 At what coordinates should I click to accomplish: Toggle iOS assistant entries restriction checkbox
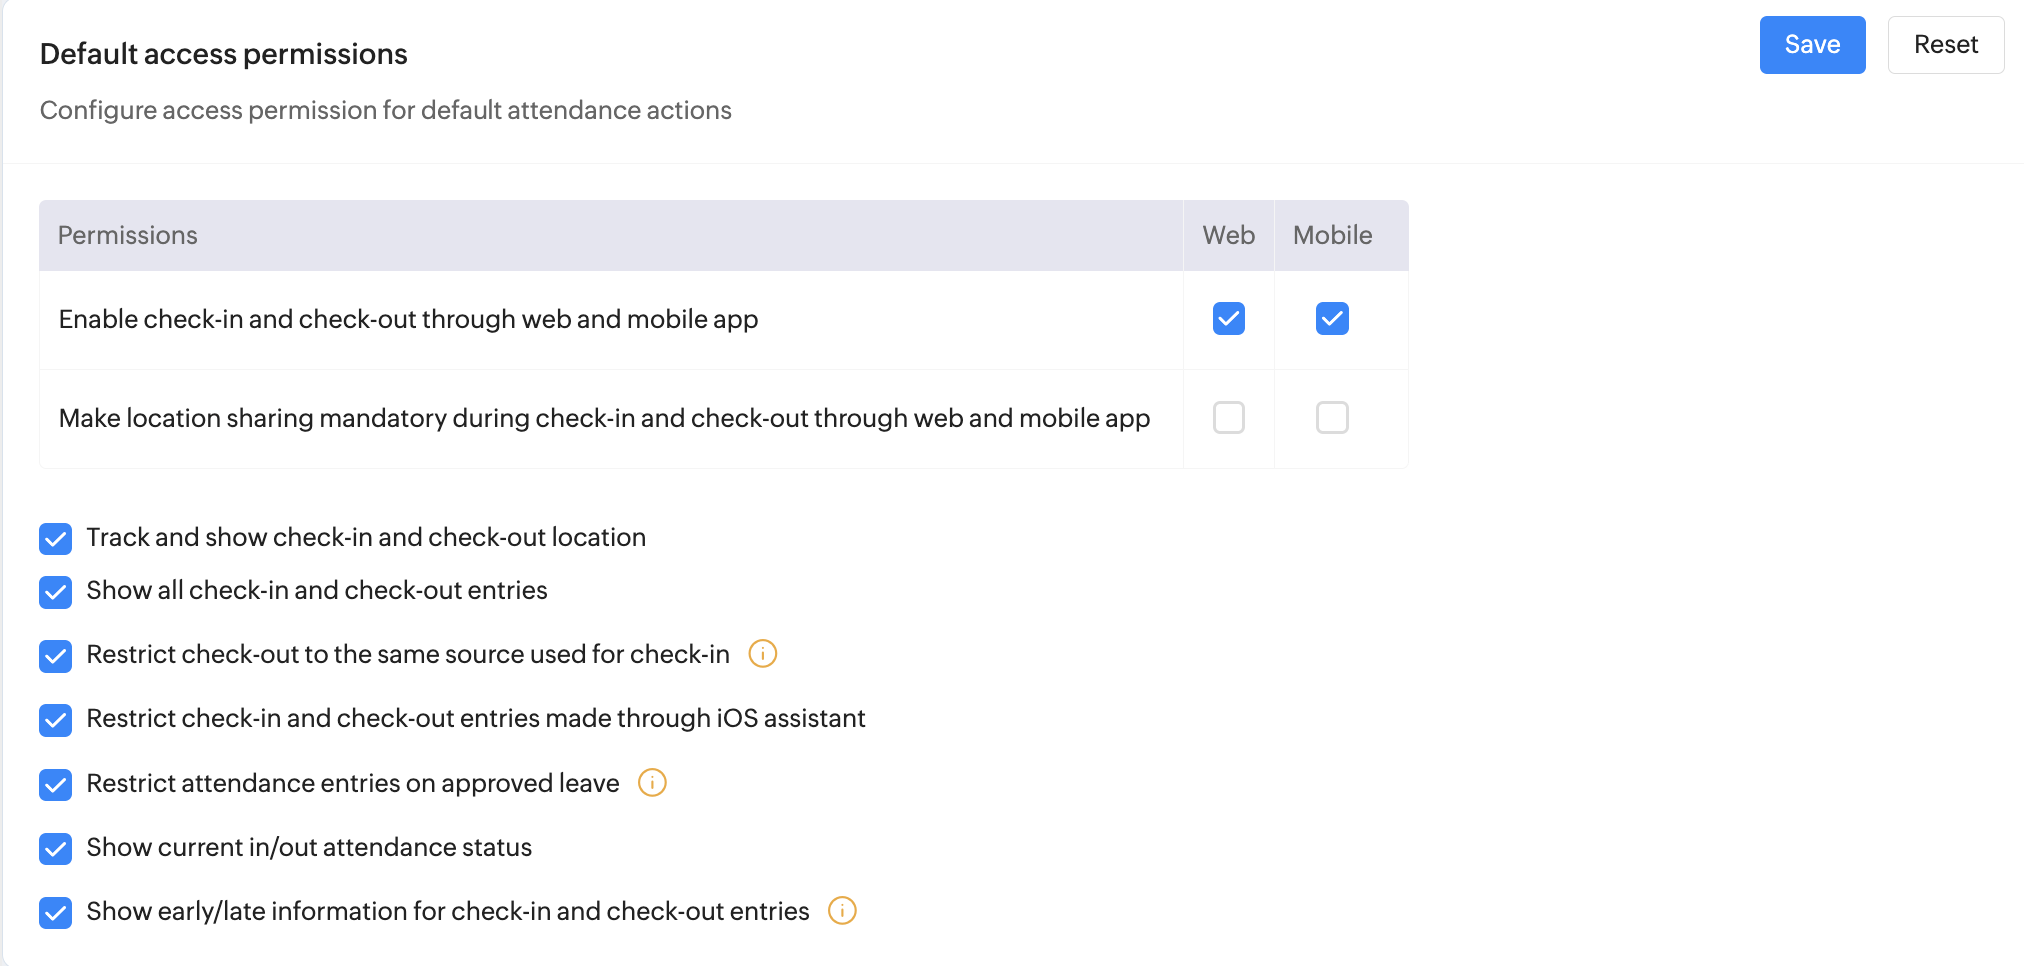[x=56, y=720]
